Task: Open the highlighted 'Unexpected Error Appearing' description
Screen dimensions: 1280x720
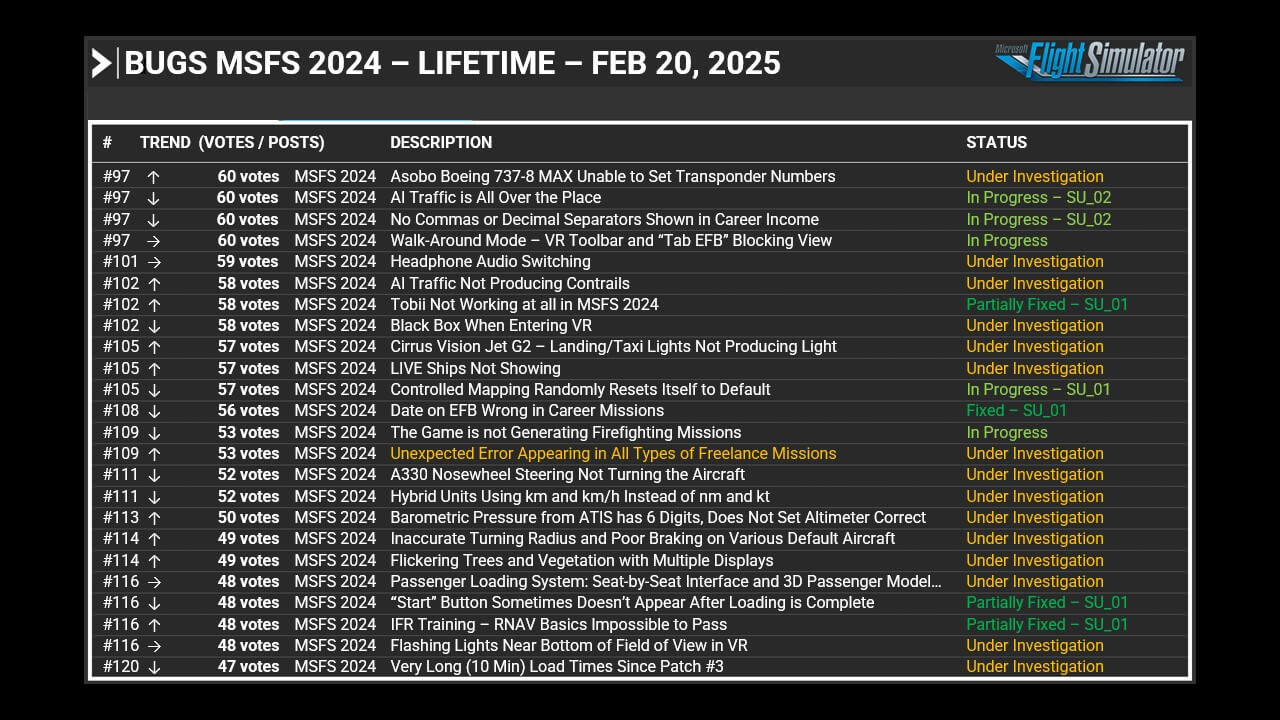Action: tap(613, 454)
